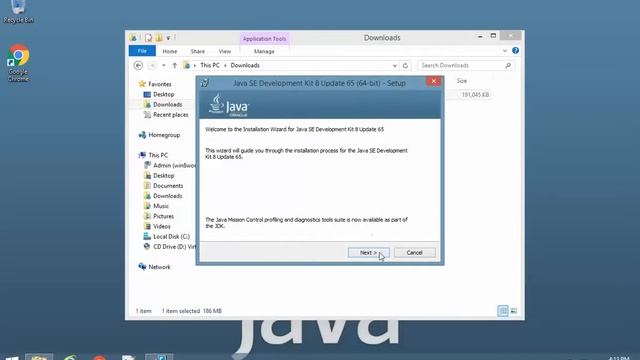Click the Properties quick access icon

pyautogui.click(x=149, y=38)
